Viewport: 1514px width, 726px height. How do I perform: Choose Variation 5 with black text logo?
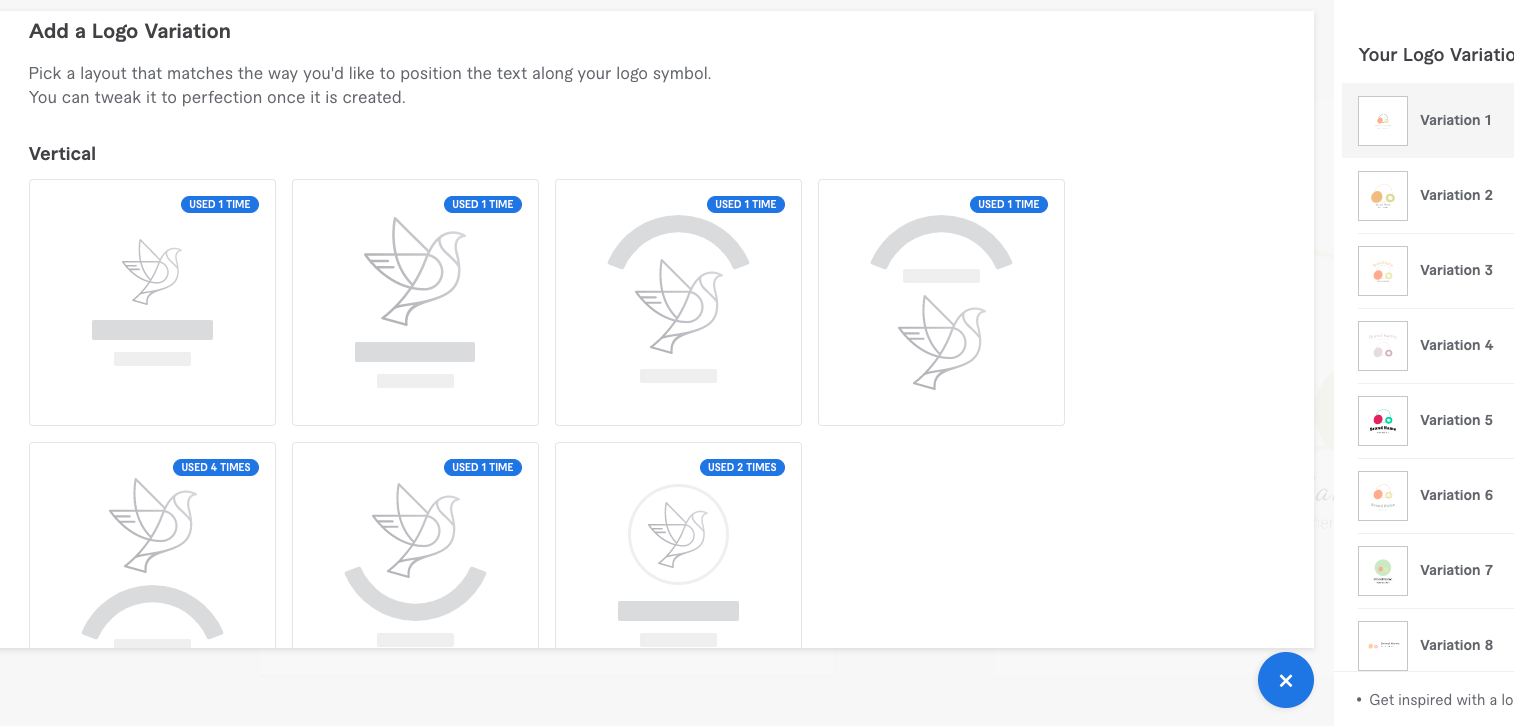coord(1435,421)
